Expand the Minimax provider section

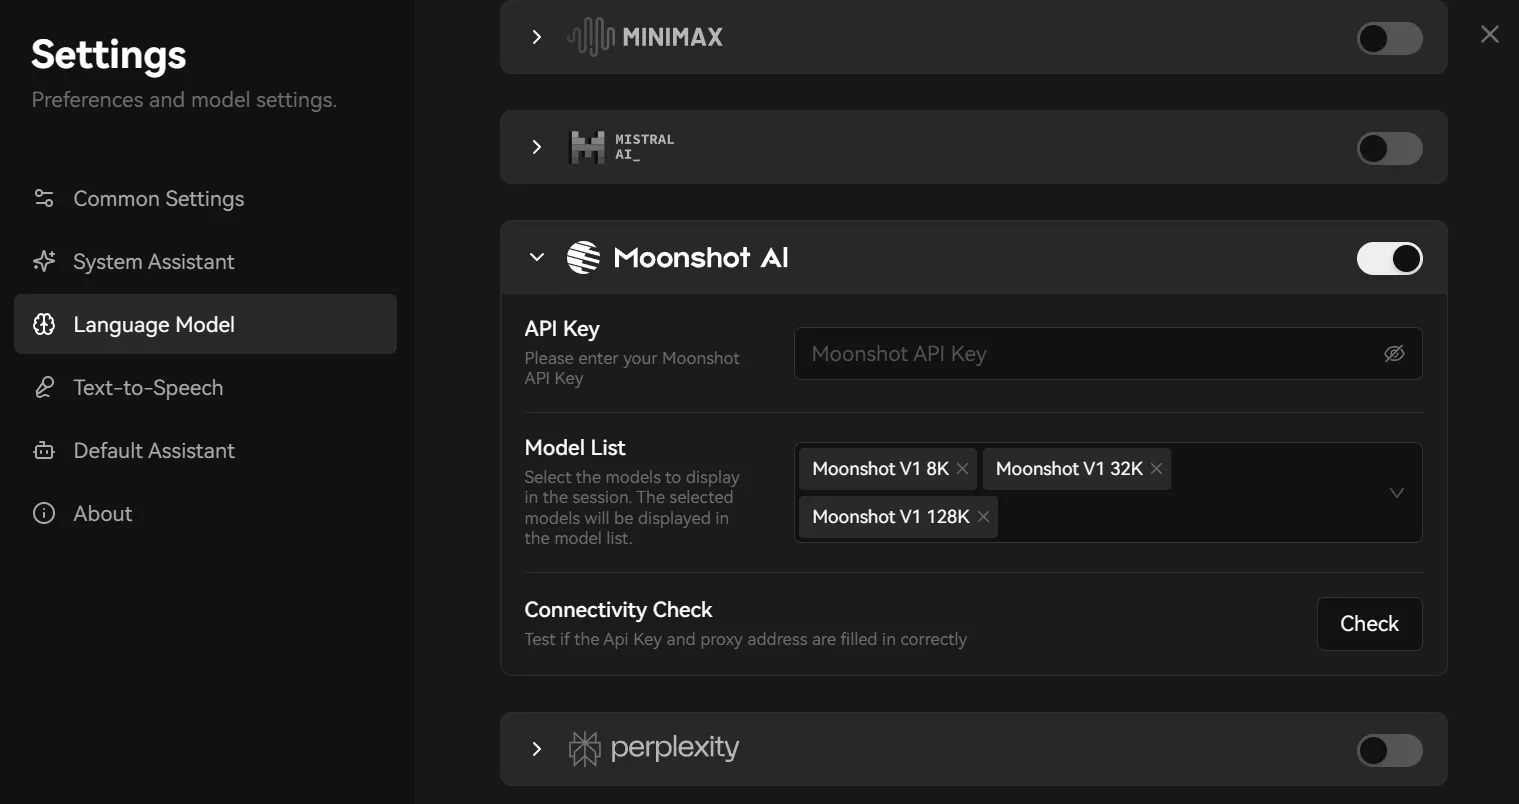[537, 37]
